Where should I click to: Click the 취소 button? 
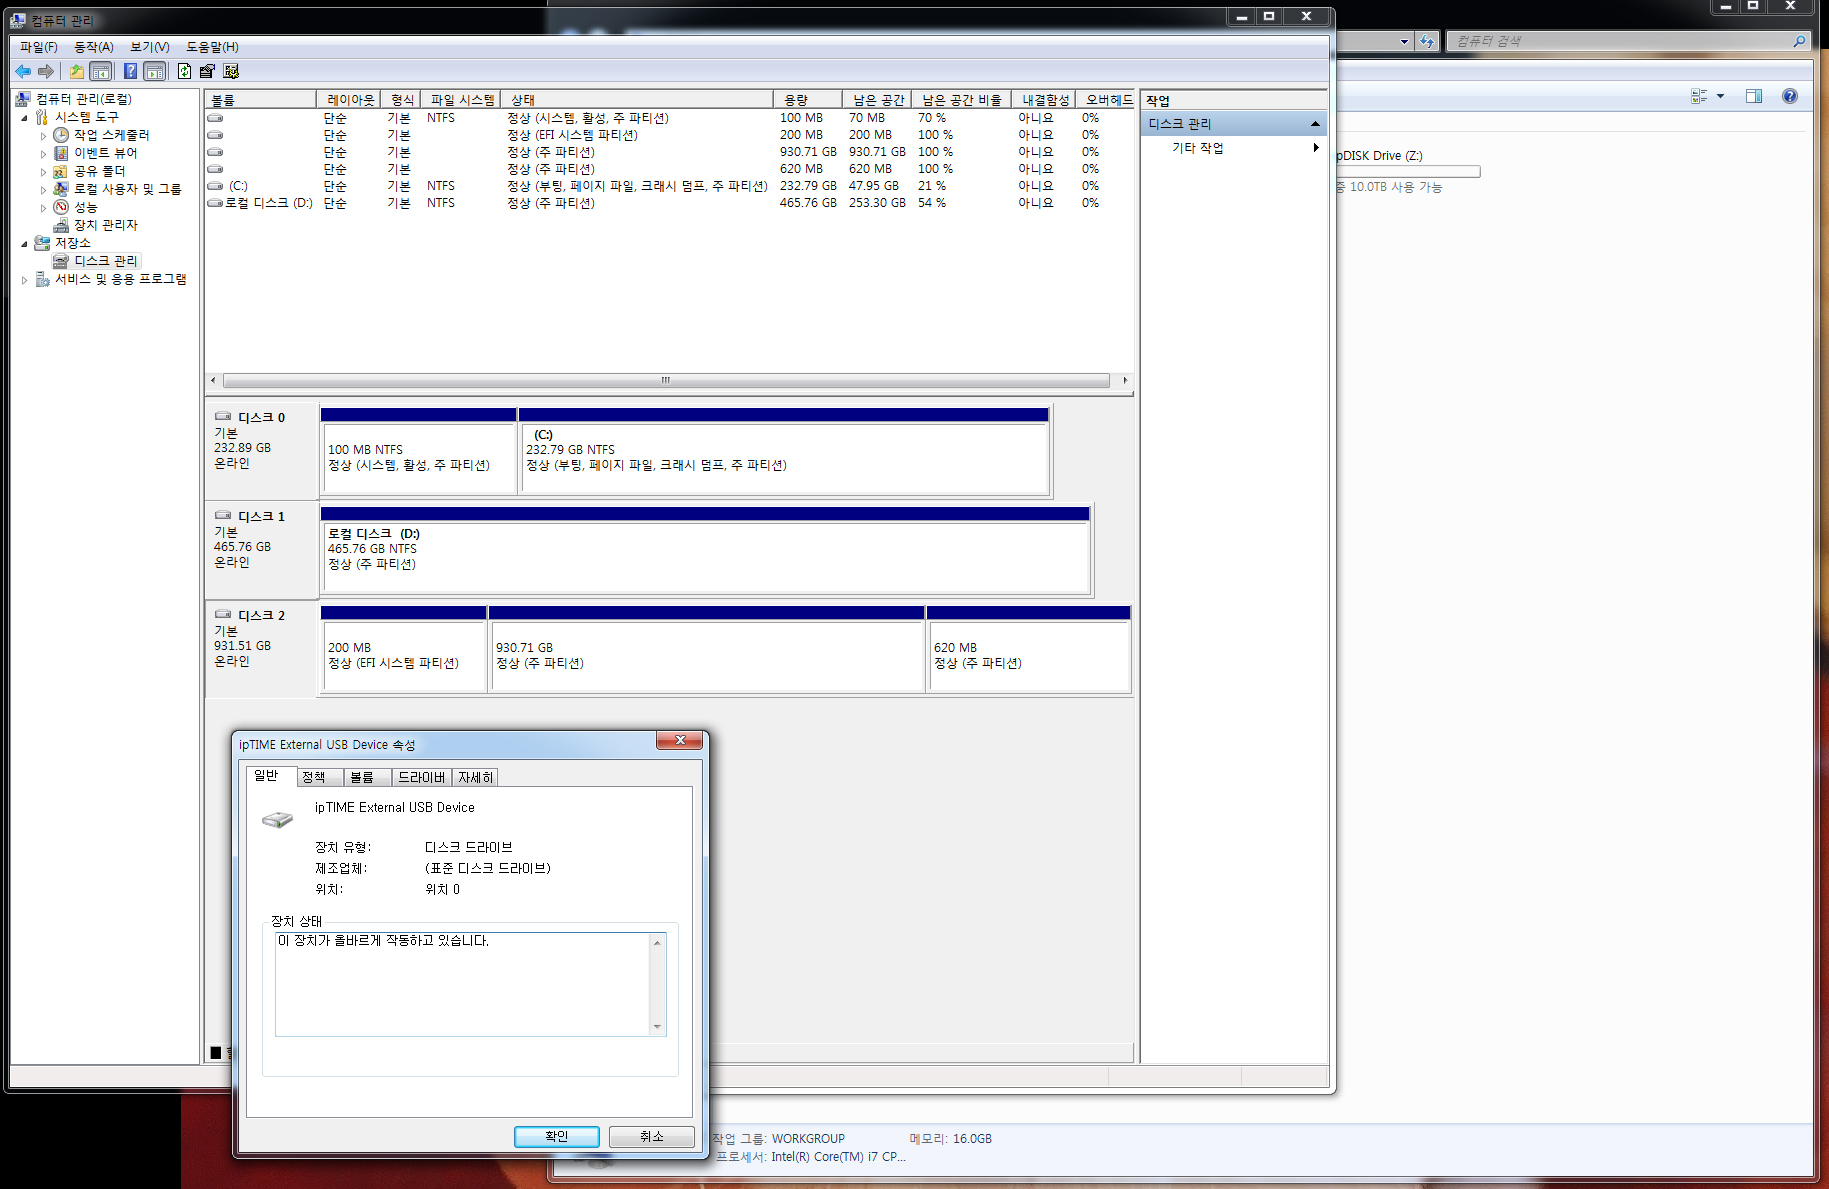click(x=652, y=1136)
